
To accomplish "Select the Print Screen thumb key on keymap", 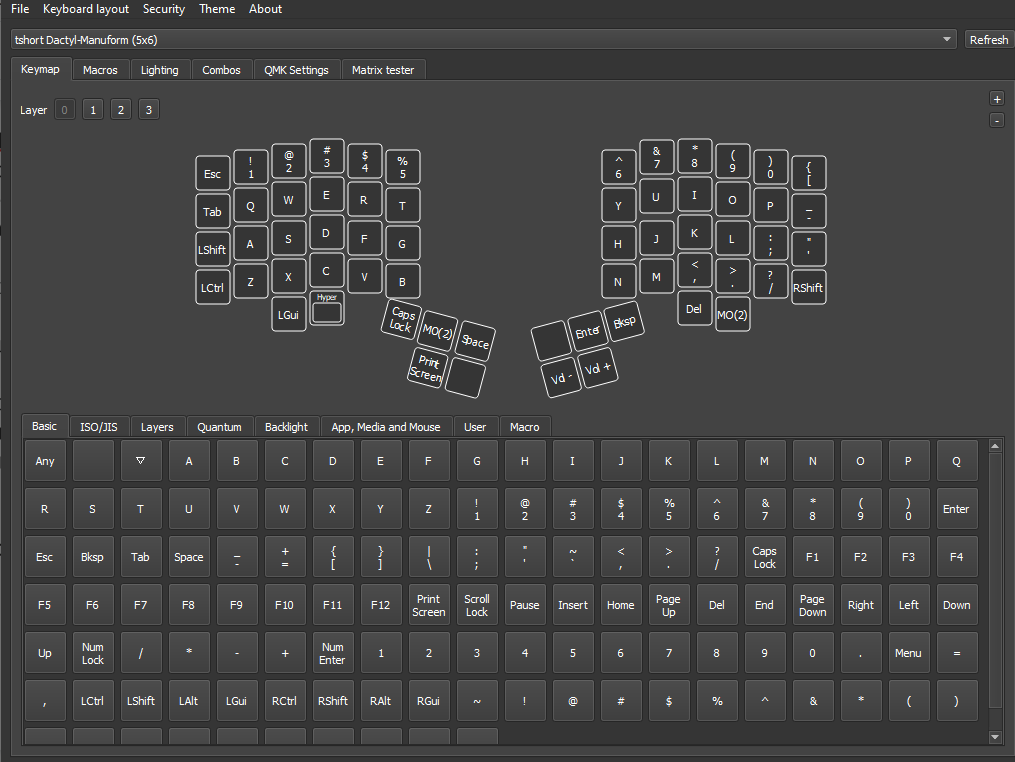I will point(427,368).
